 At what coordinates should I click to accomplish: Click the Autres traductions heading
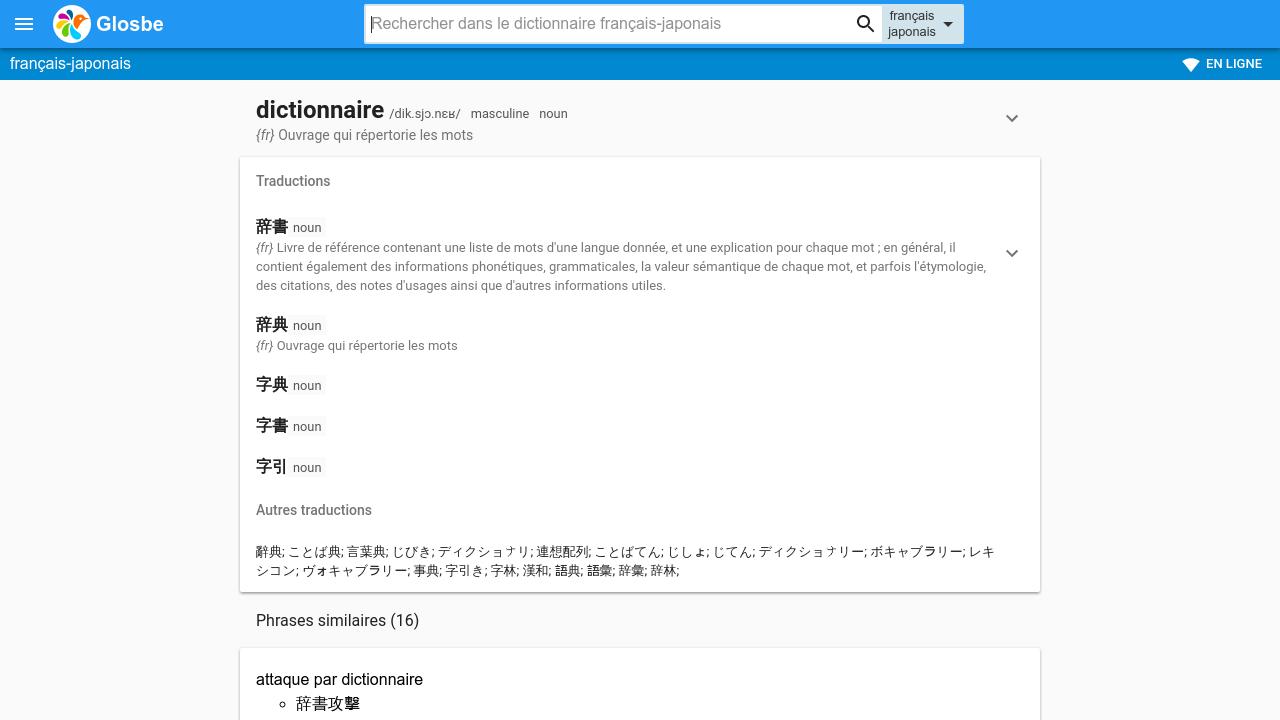tap(314, 510)
